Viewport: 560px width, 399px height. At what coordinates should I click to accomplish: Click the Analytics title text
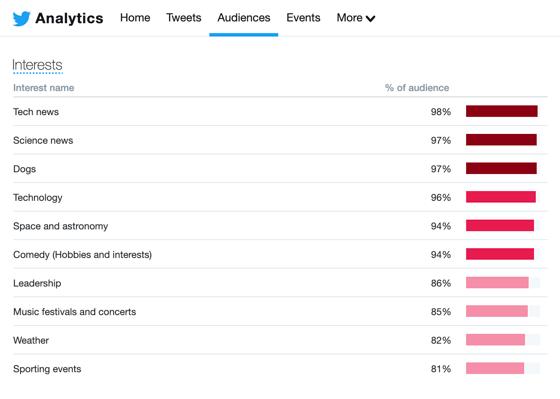(x=69, y=18)
